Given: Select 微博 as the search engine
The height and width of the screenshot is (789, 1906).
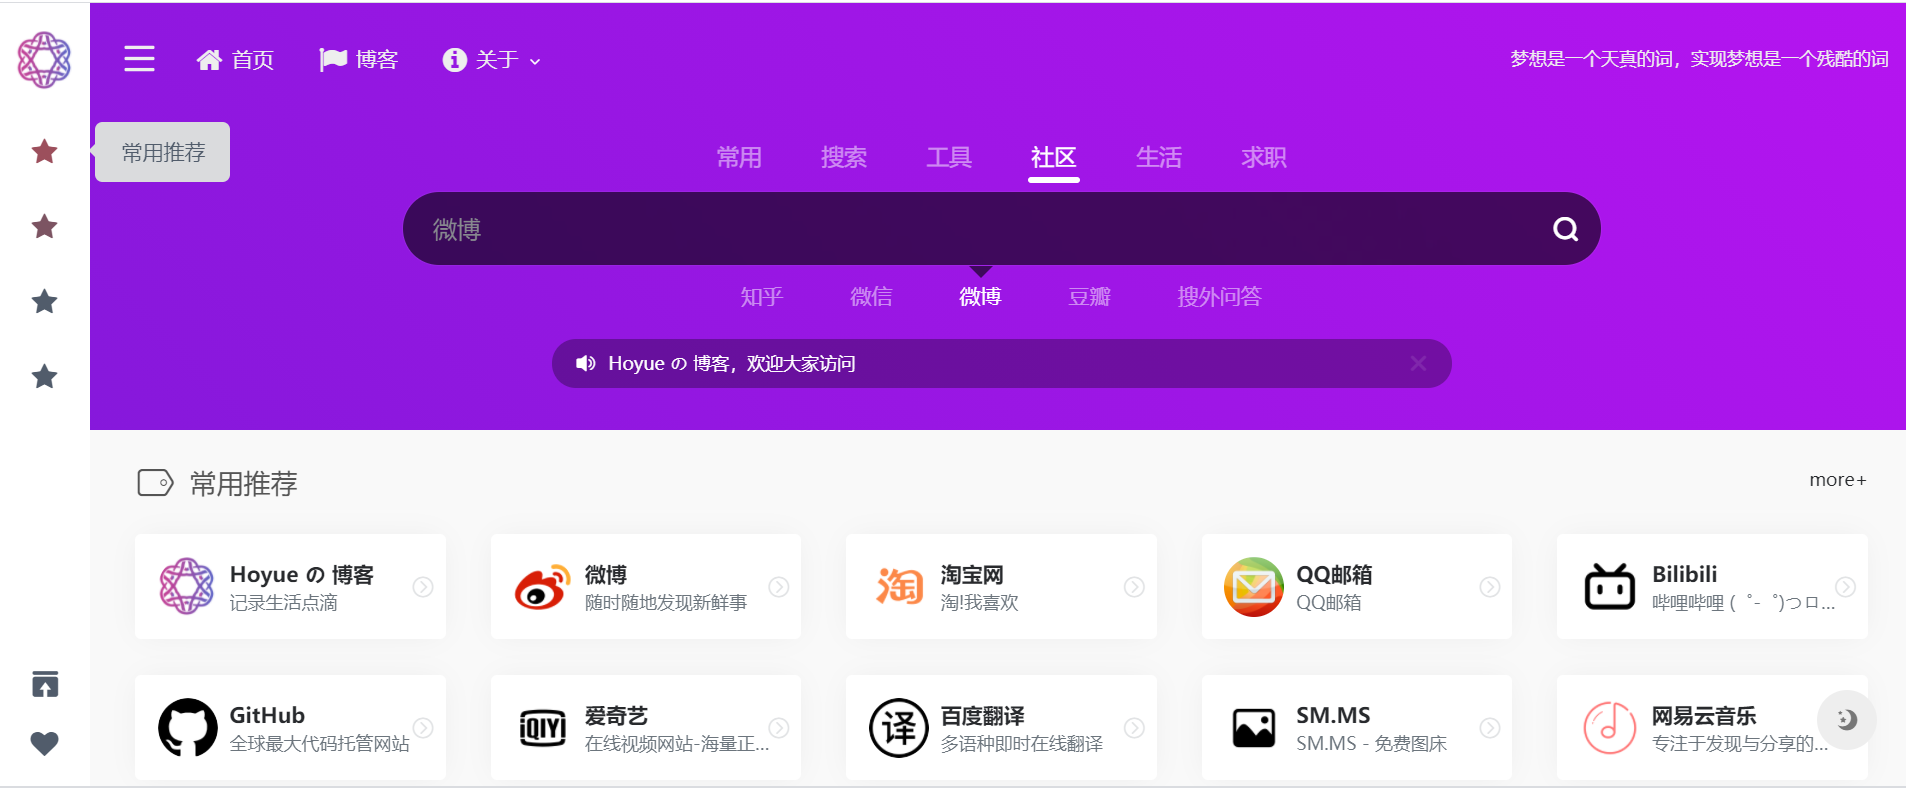Looking at the screenshot, I should (980, 296).
